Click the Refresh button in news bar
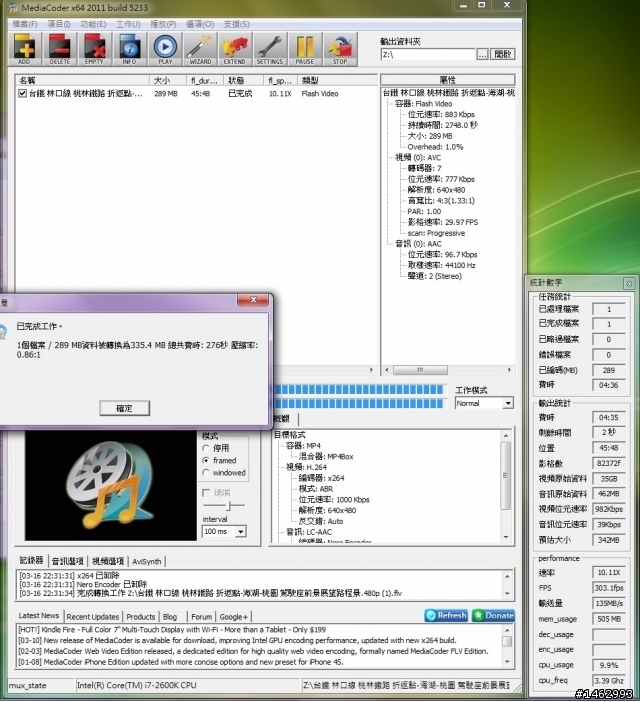The width and height of the screenshot is (640, 702). pos(446,616)
